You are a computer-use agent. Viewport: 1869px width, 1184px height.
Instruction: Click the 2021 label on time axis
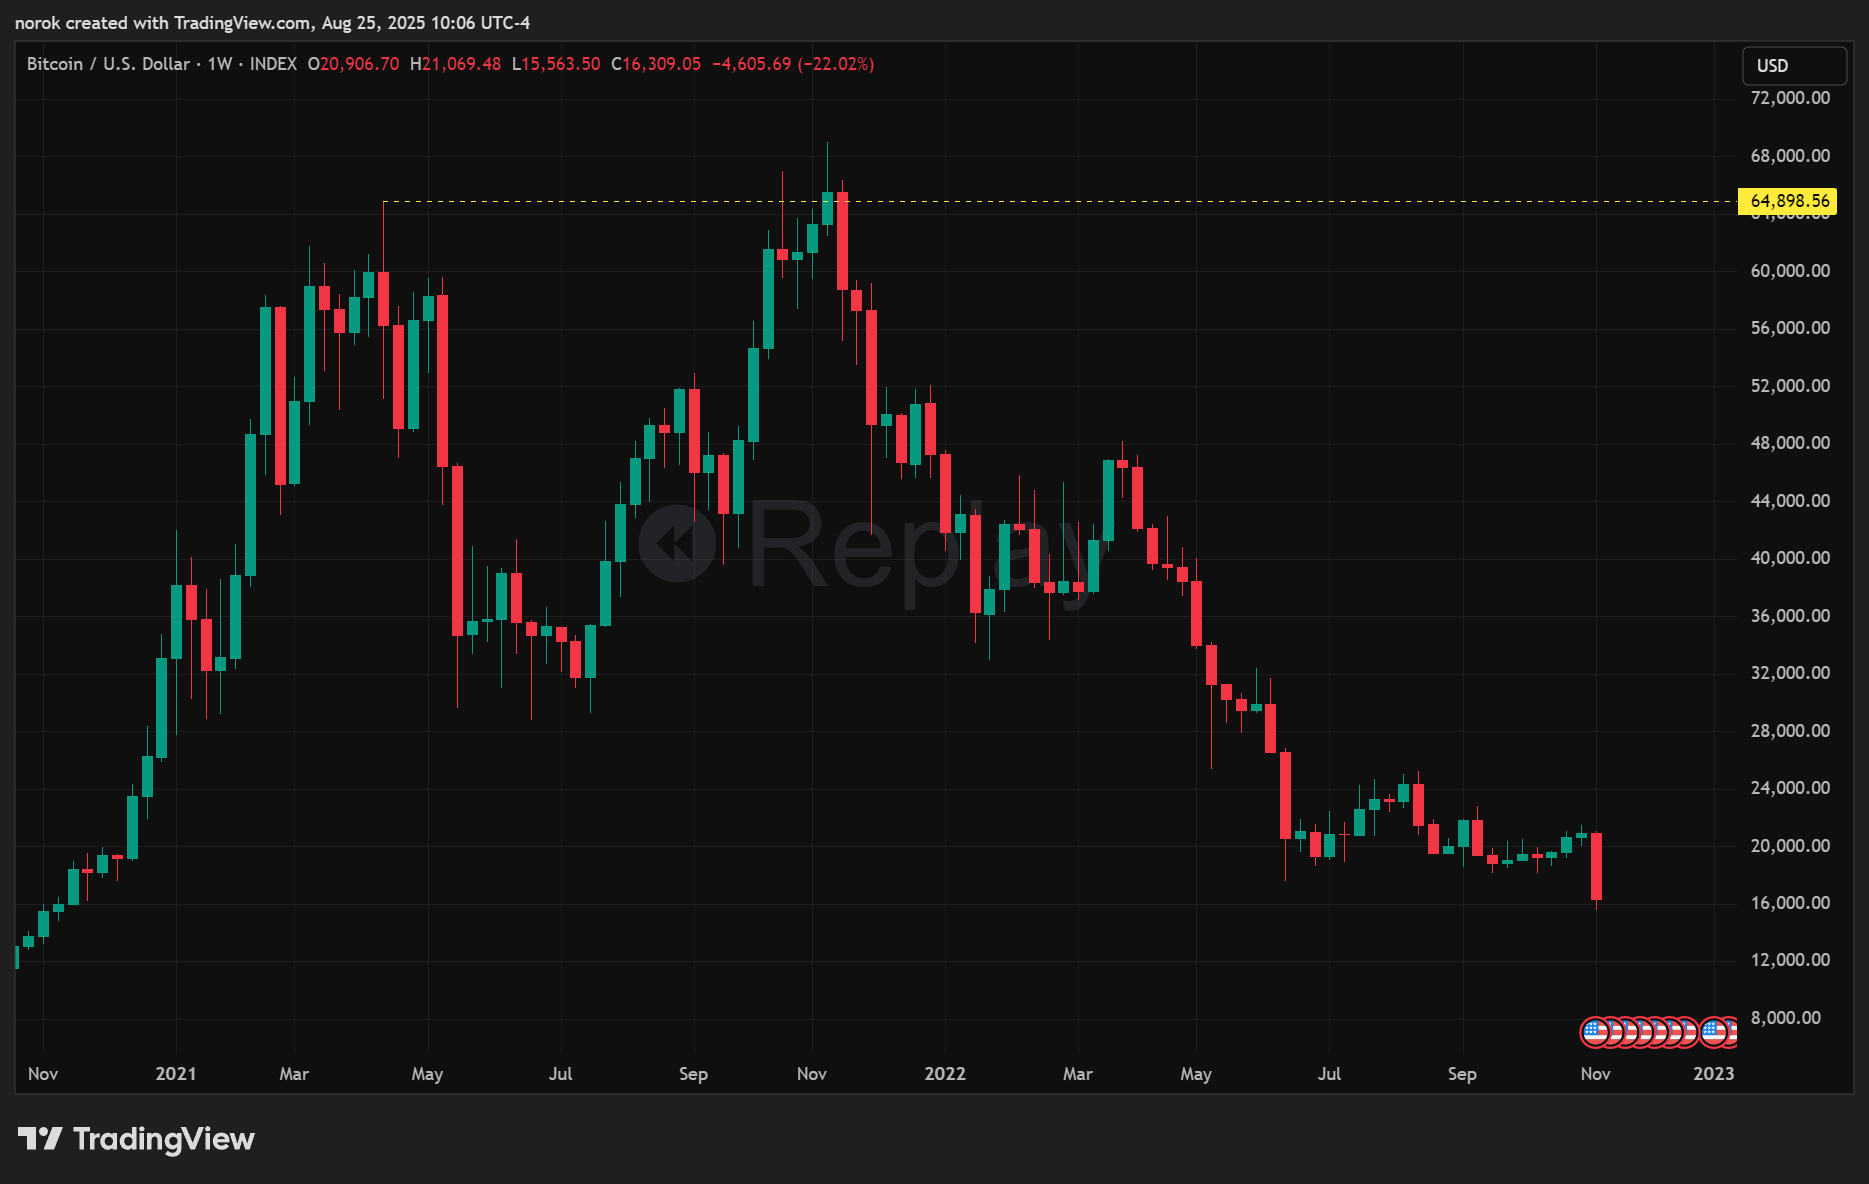[x=176, y=1074]
